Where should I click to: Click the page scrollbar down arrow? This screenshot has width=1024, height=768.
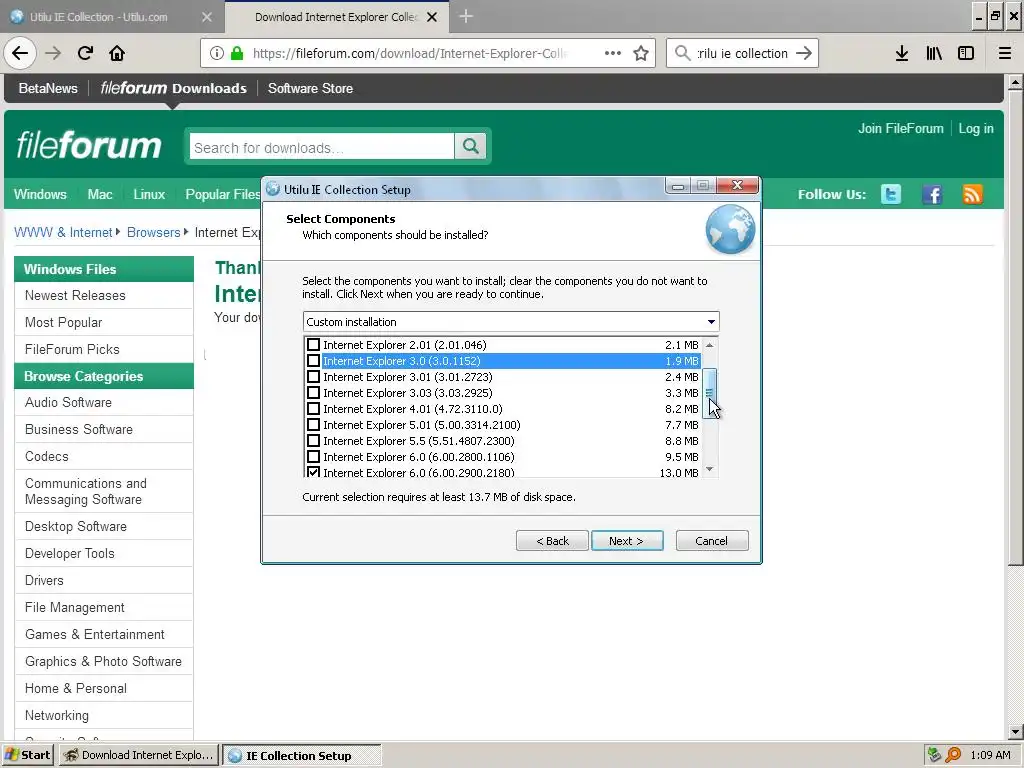(x=1016, y=732)
